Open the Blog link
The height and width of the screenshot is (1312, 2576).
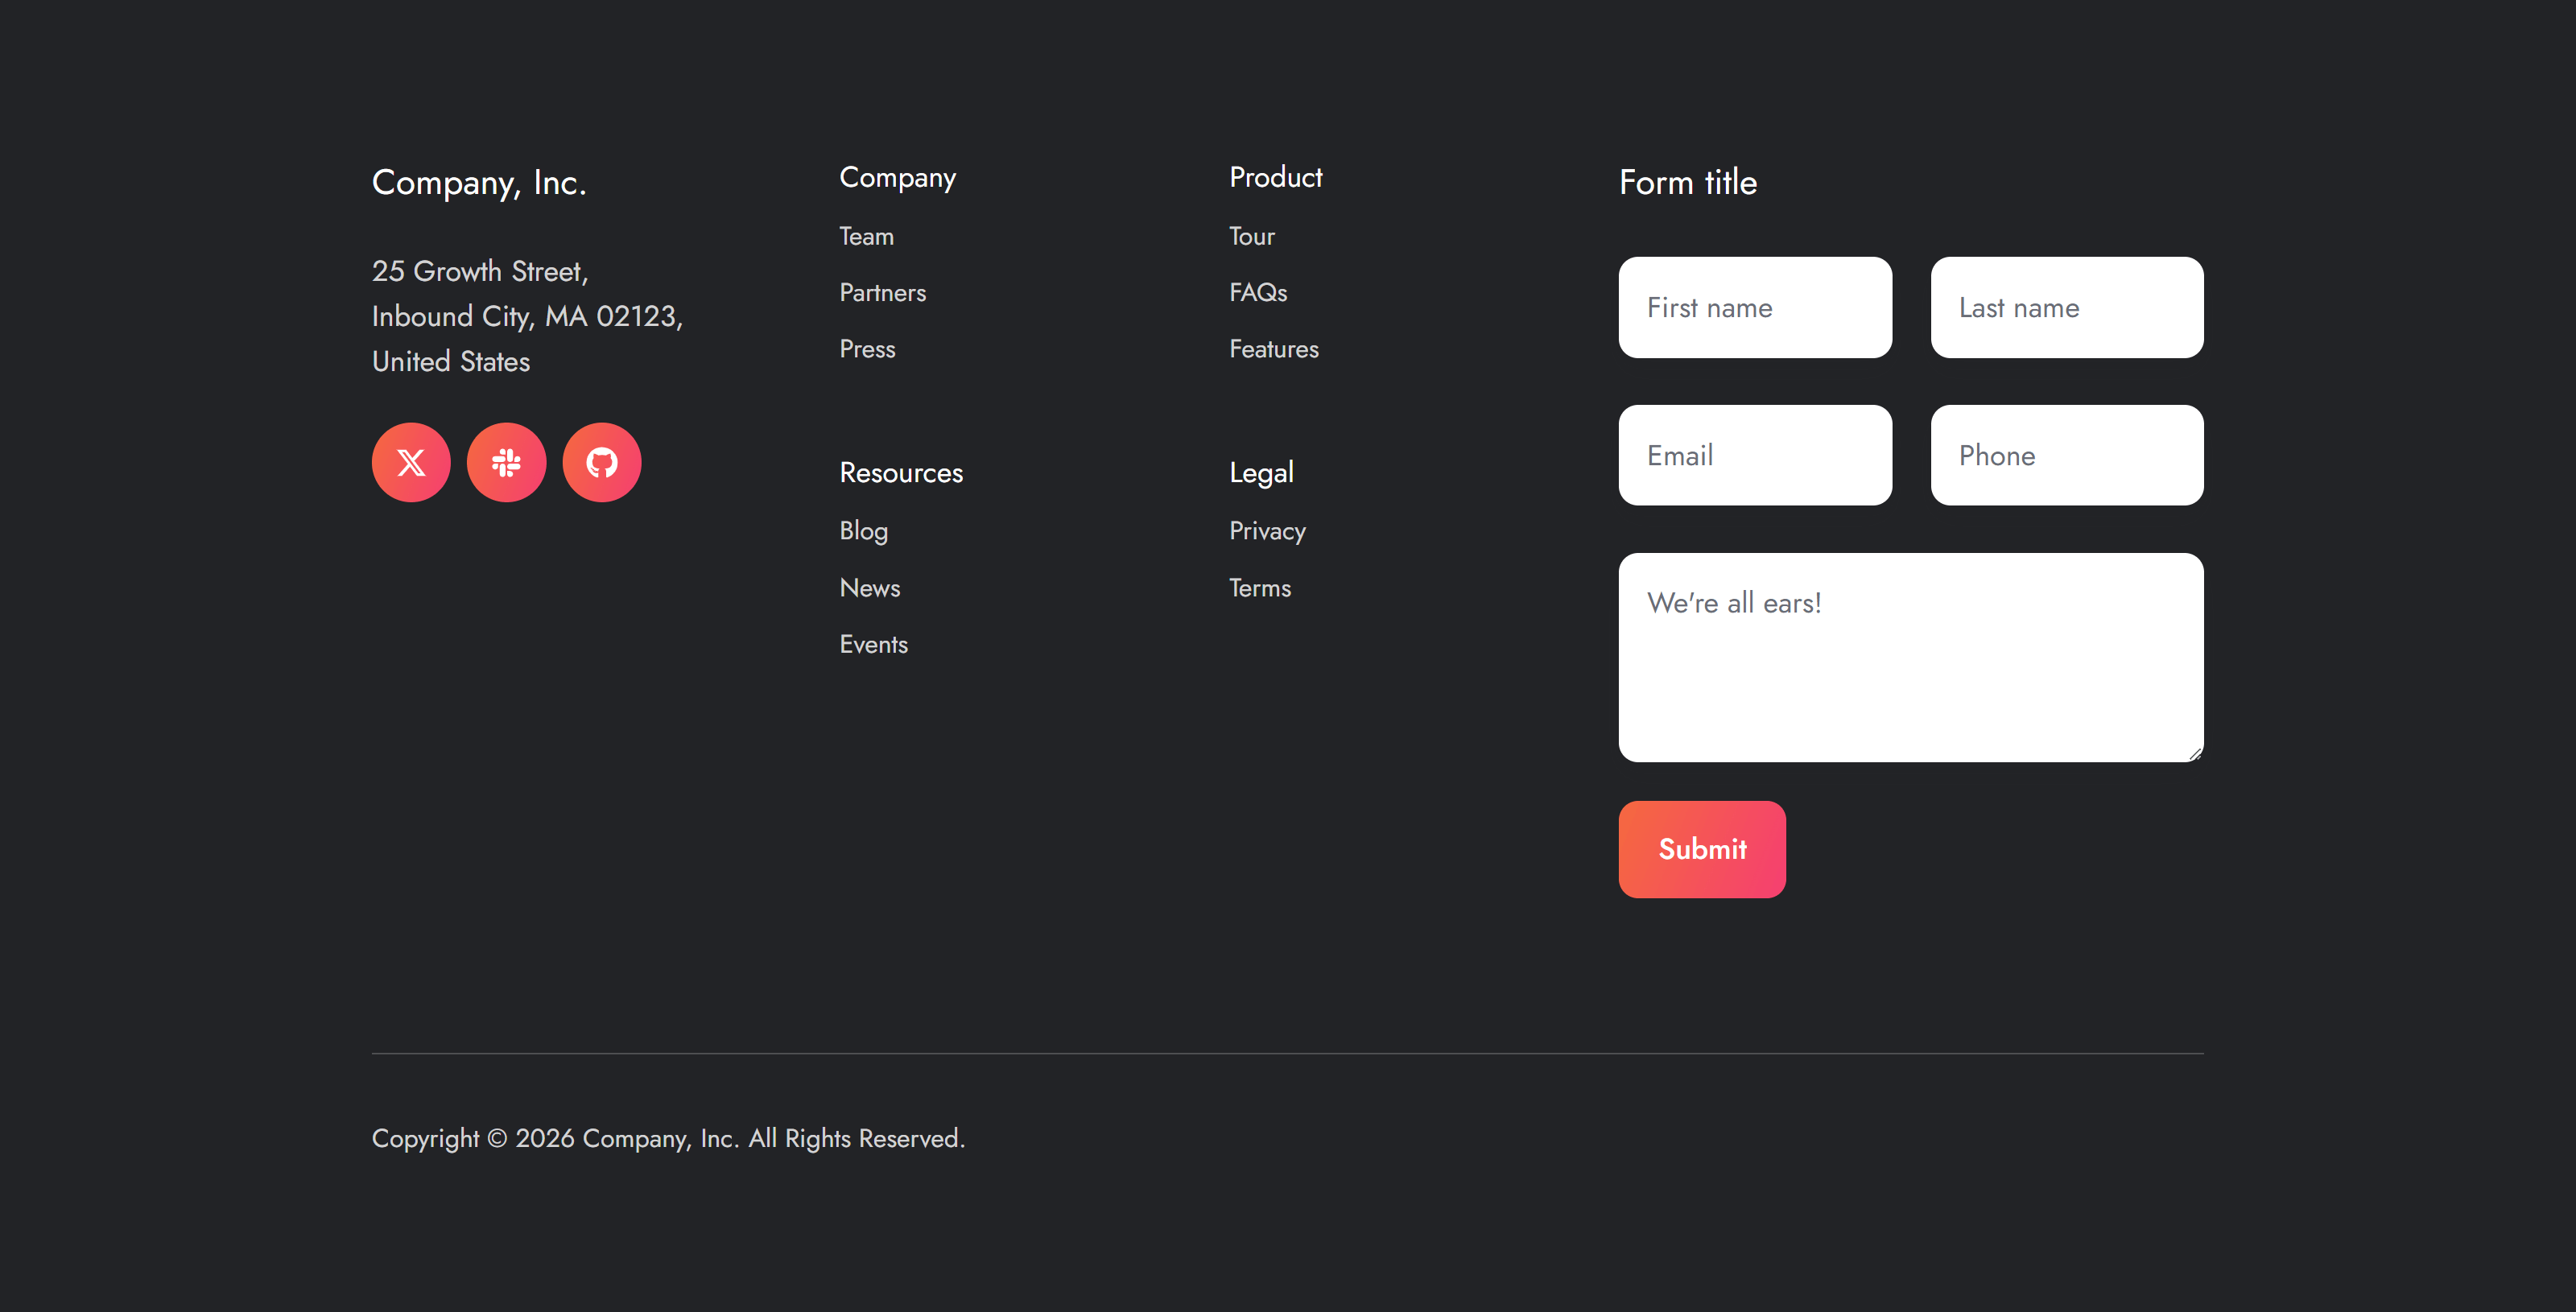click(x=863, y=531)
